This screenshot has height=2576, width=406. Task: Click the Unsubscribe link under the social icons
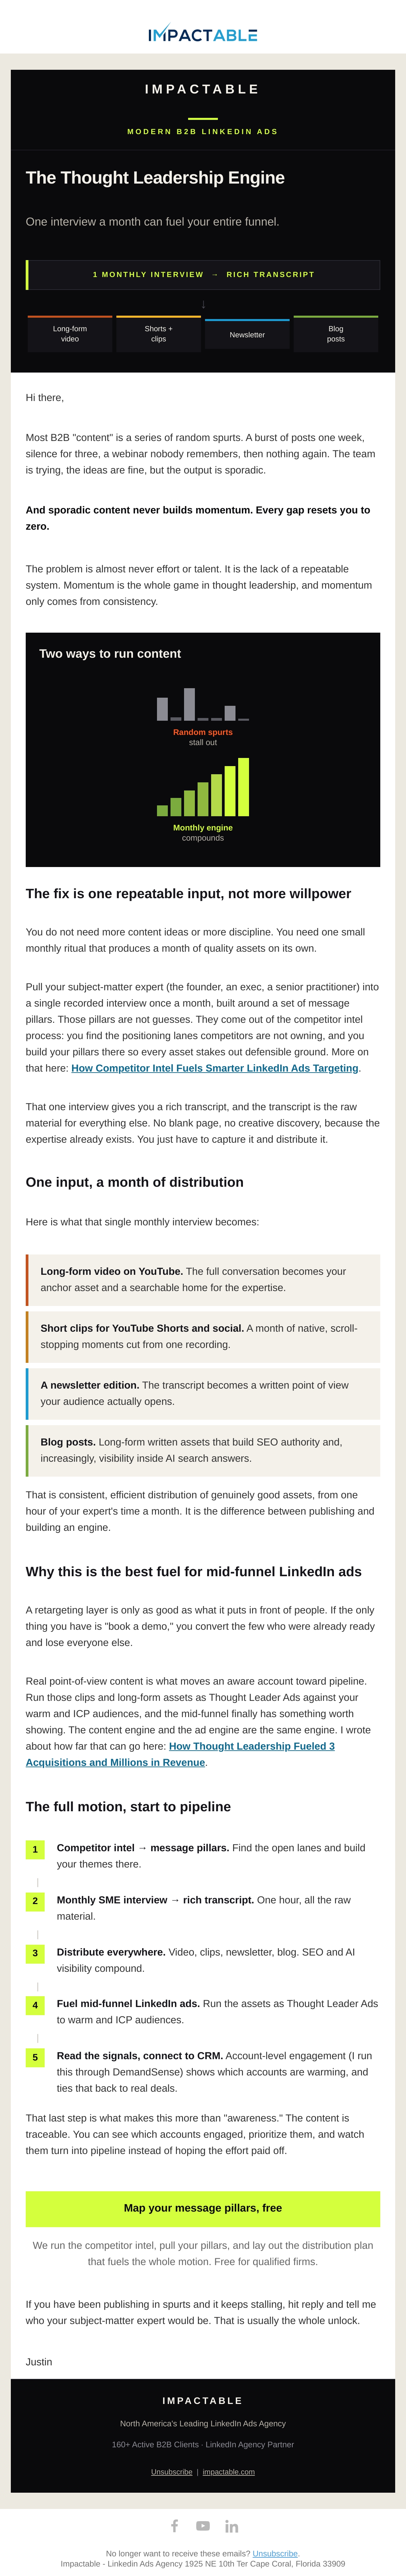[275, 2553]
